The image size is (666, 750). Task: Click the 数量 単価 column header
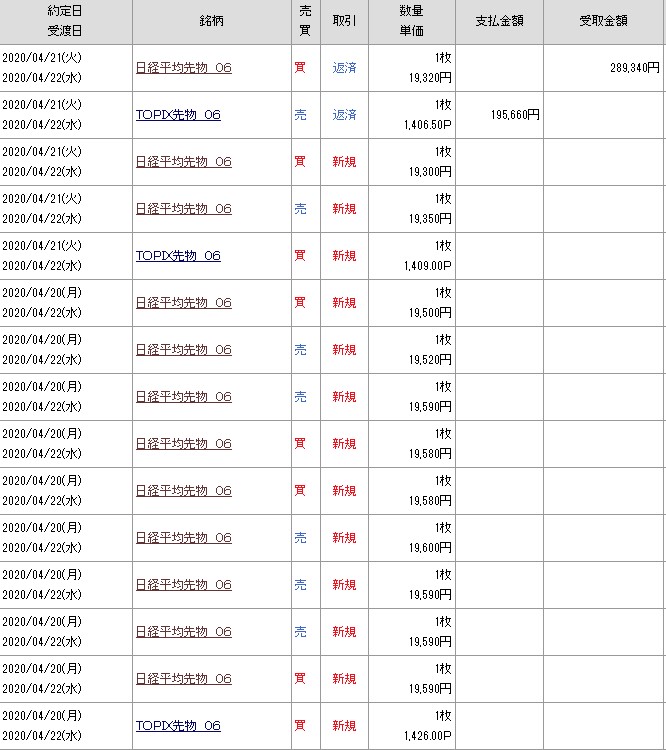[412, 22]
